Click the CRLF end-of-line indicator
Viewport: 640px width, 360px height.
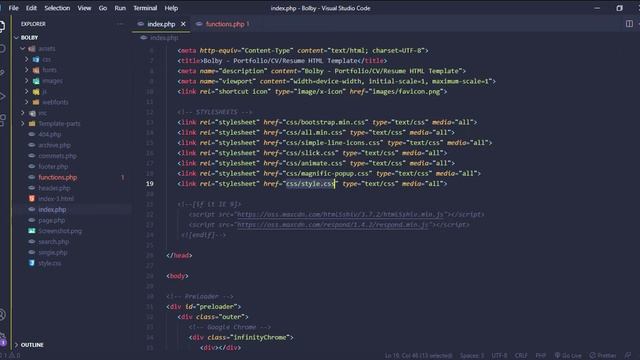pos(521,356)
